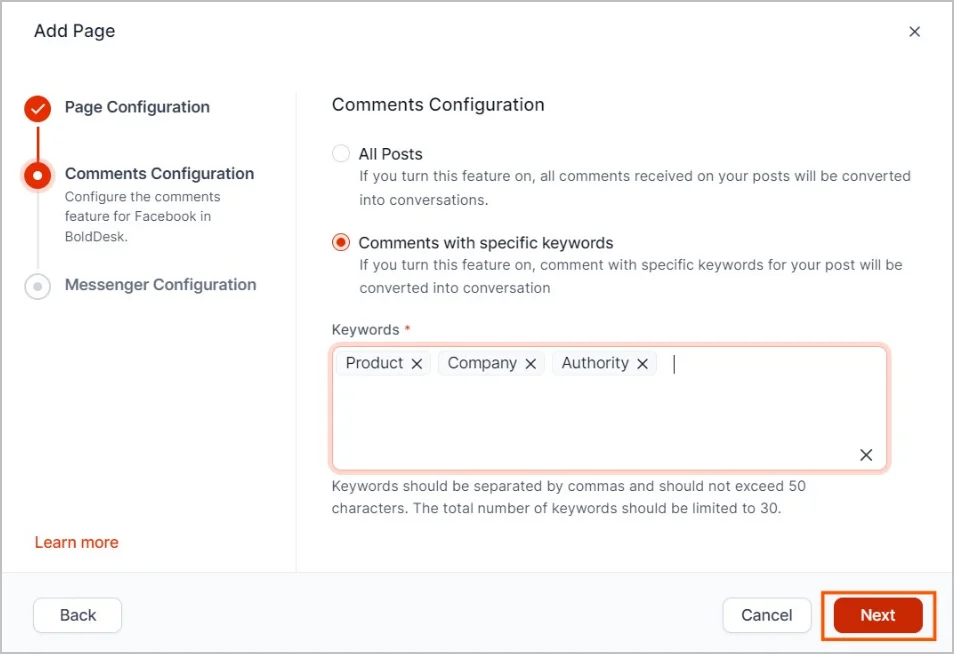This screenshot has height=654, width=954.
Task: Remove the Authority keyword chip
Action: 643,363
